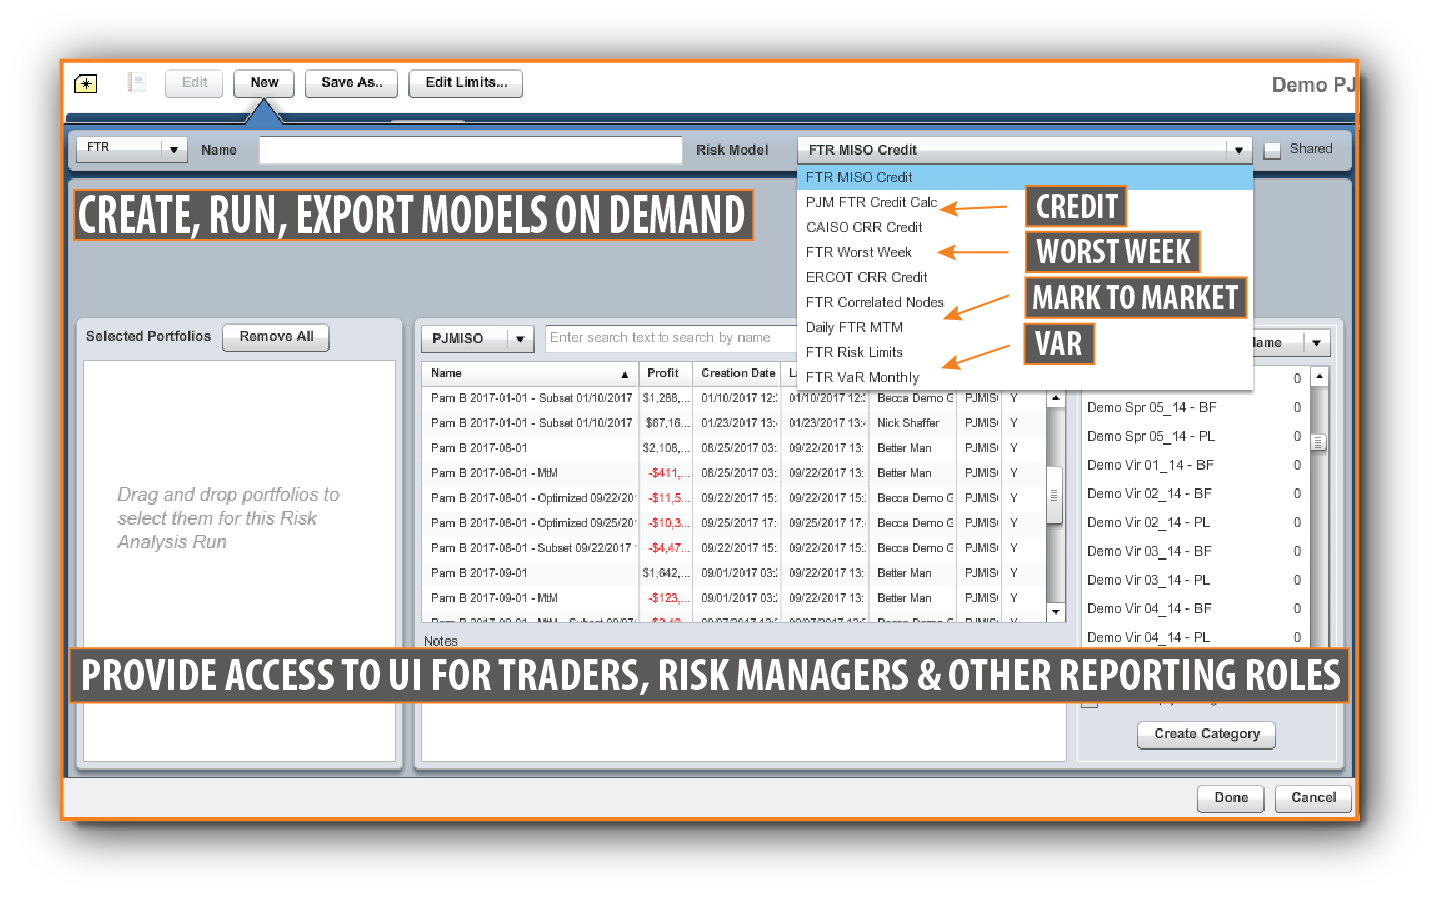Select PJM FTR Credit Calc from list
Viewport: 1436px width, 897px height.
coord(871,202)
